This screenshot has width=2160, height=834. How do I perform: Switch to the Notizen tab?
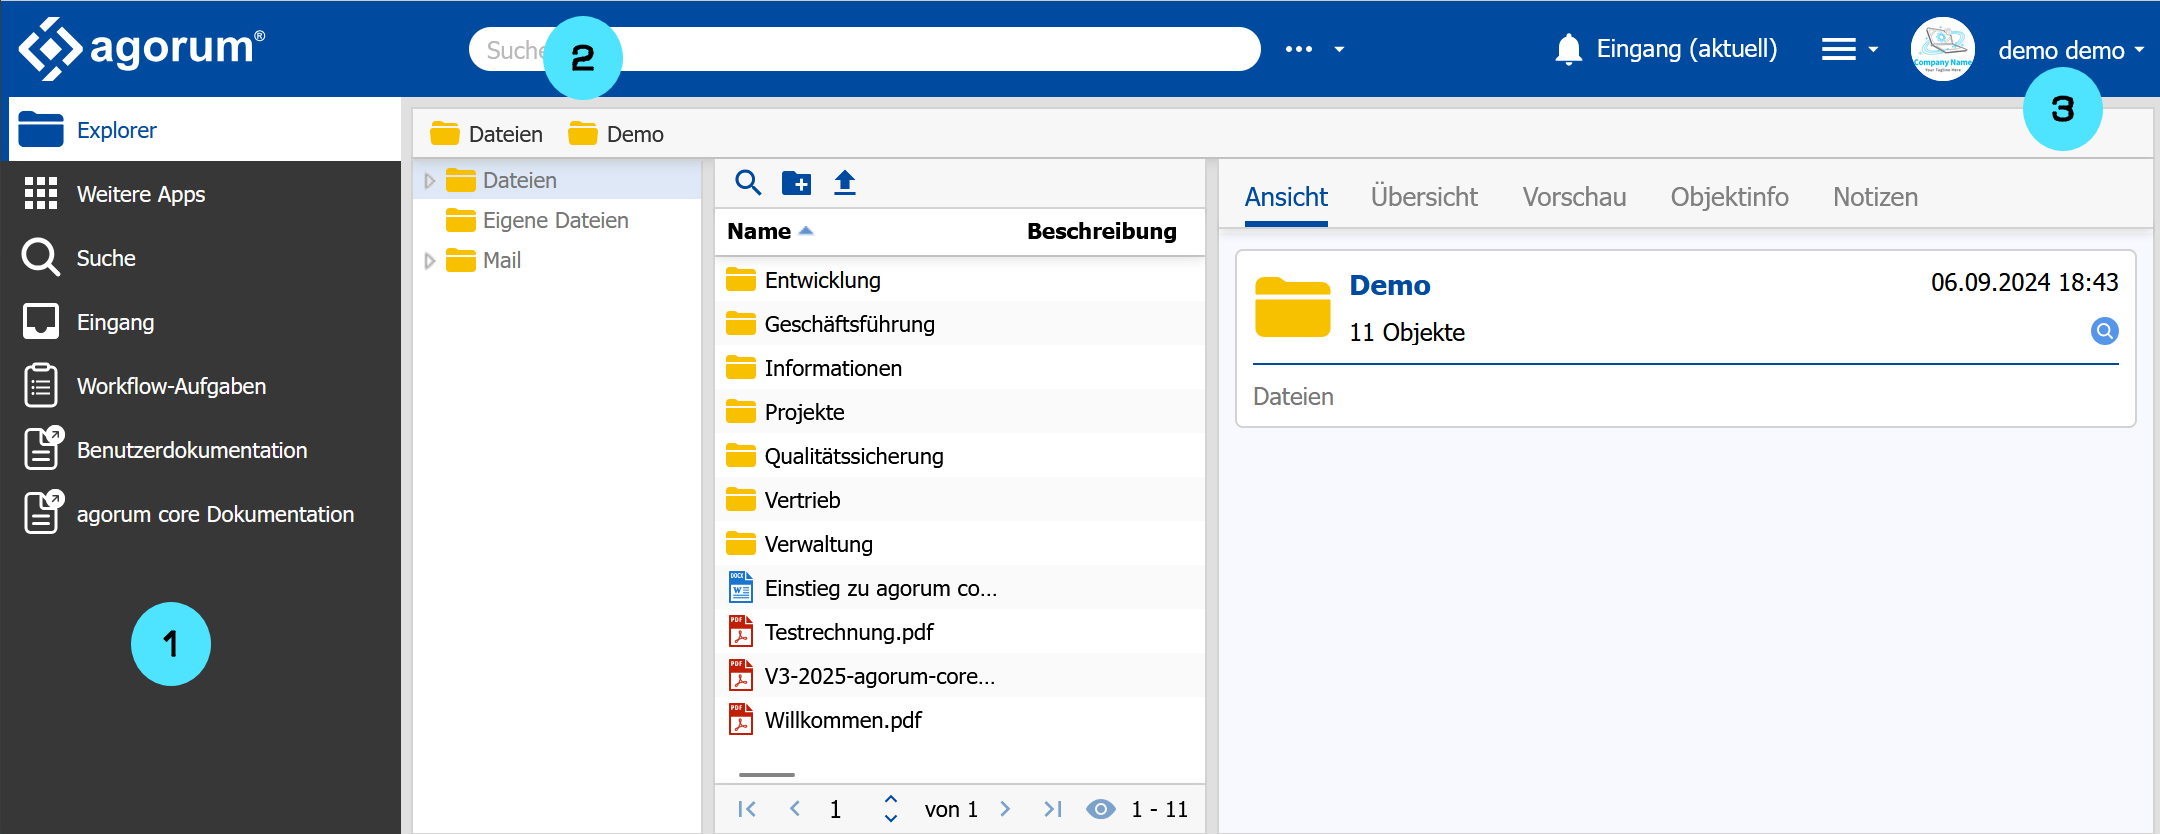[x=1875, y=197]
